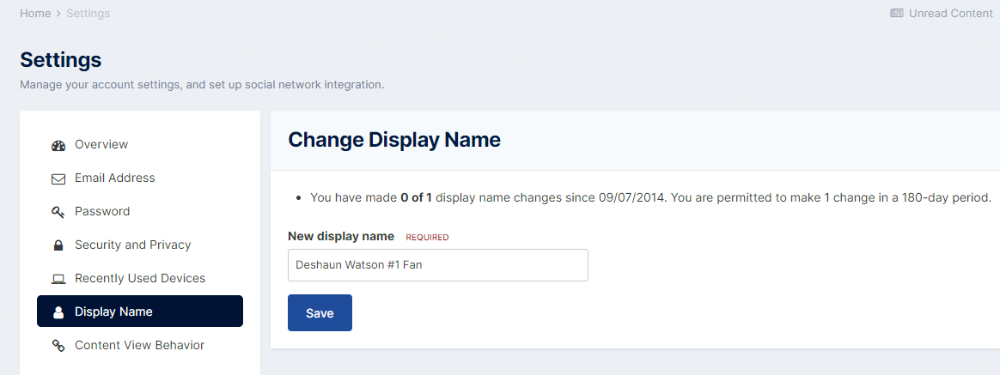1000x375 pixels.
Task: Click the padlock icon for Security and Privacy
Action: pyautogui.click(x=58, y=245)
